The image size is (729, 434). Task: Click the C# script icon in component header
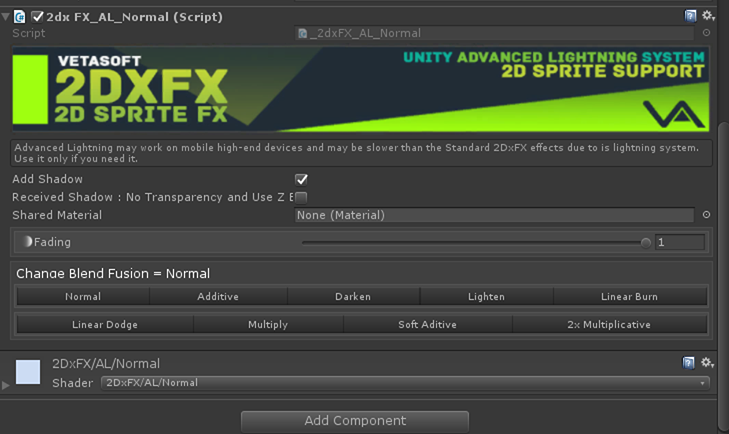(20, 17)
